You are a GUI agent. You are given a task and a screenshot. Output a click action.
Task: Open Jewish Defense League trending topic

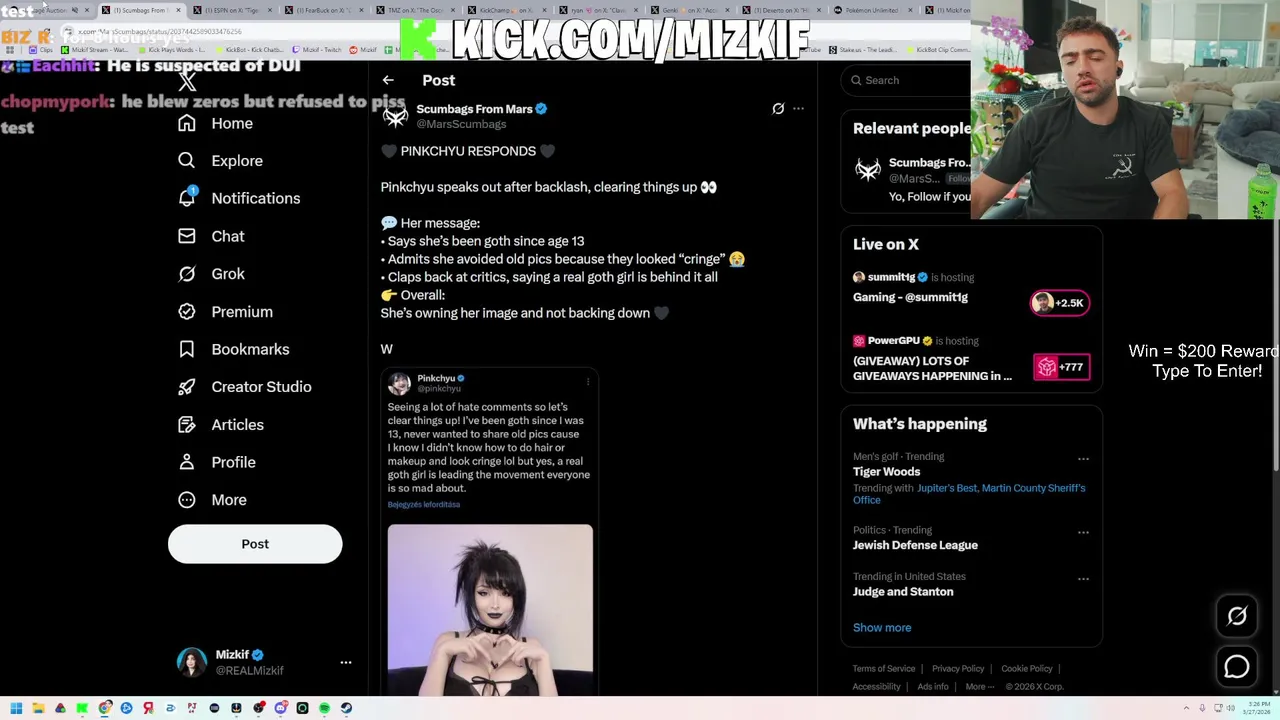tap(915, 545)
